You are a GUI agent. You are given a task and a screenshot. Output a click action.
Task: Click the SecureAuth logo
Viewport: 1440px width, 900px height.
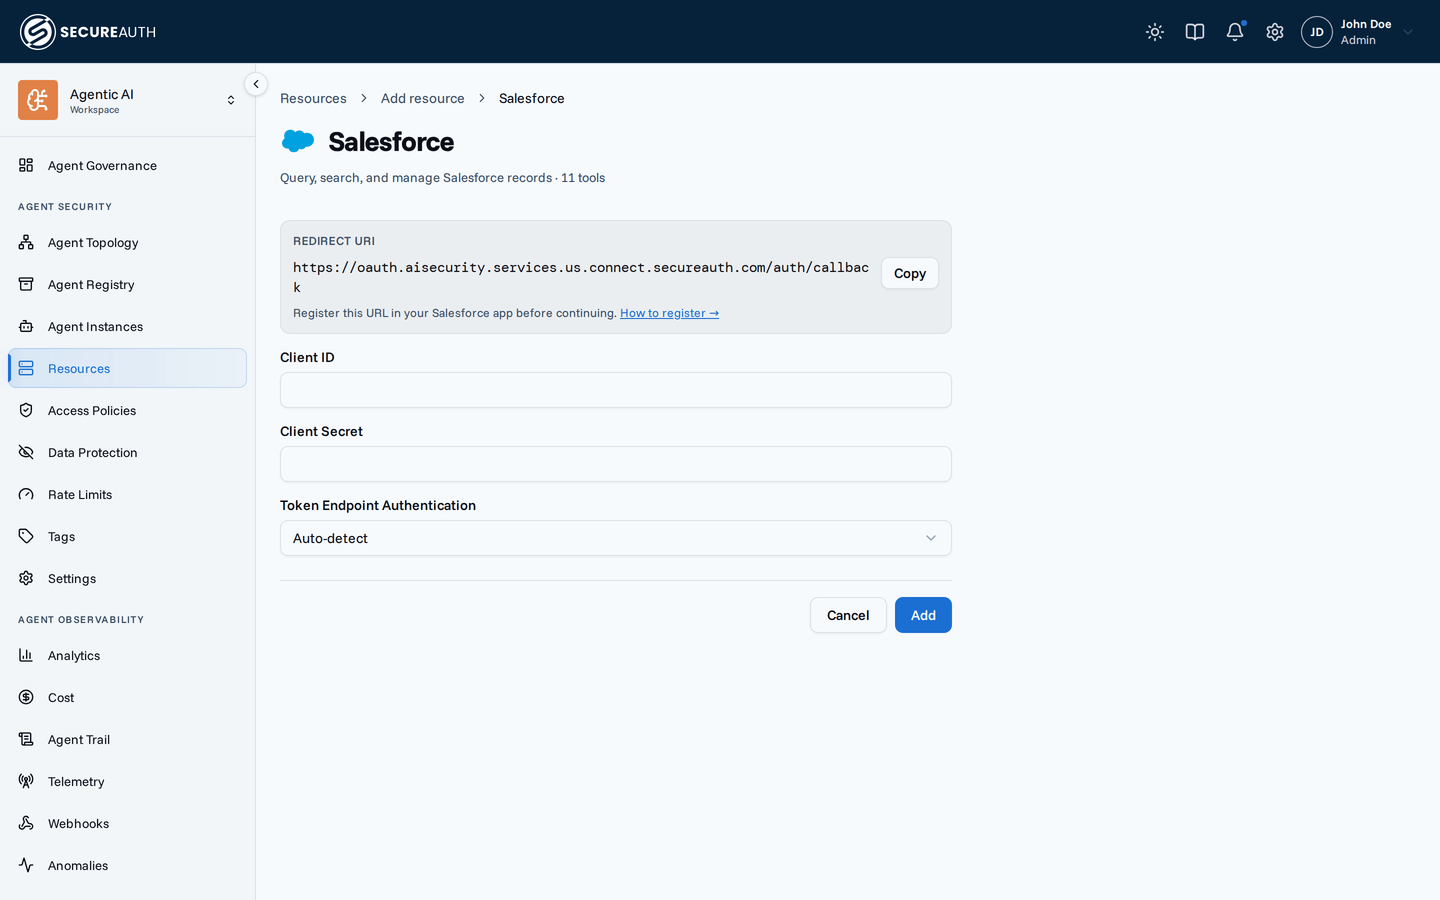88,32
